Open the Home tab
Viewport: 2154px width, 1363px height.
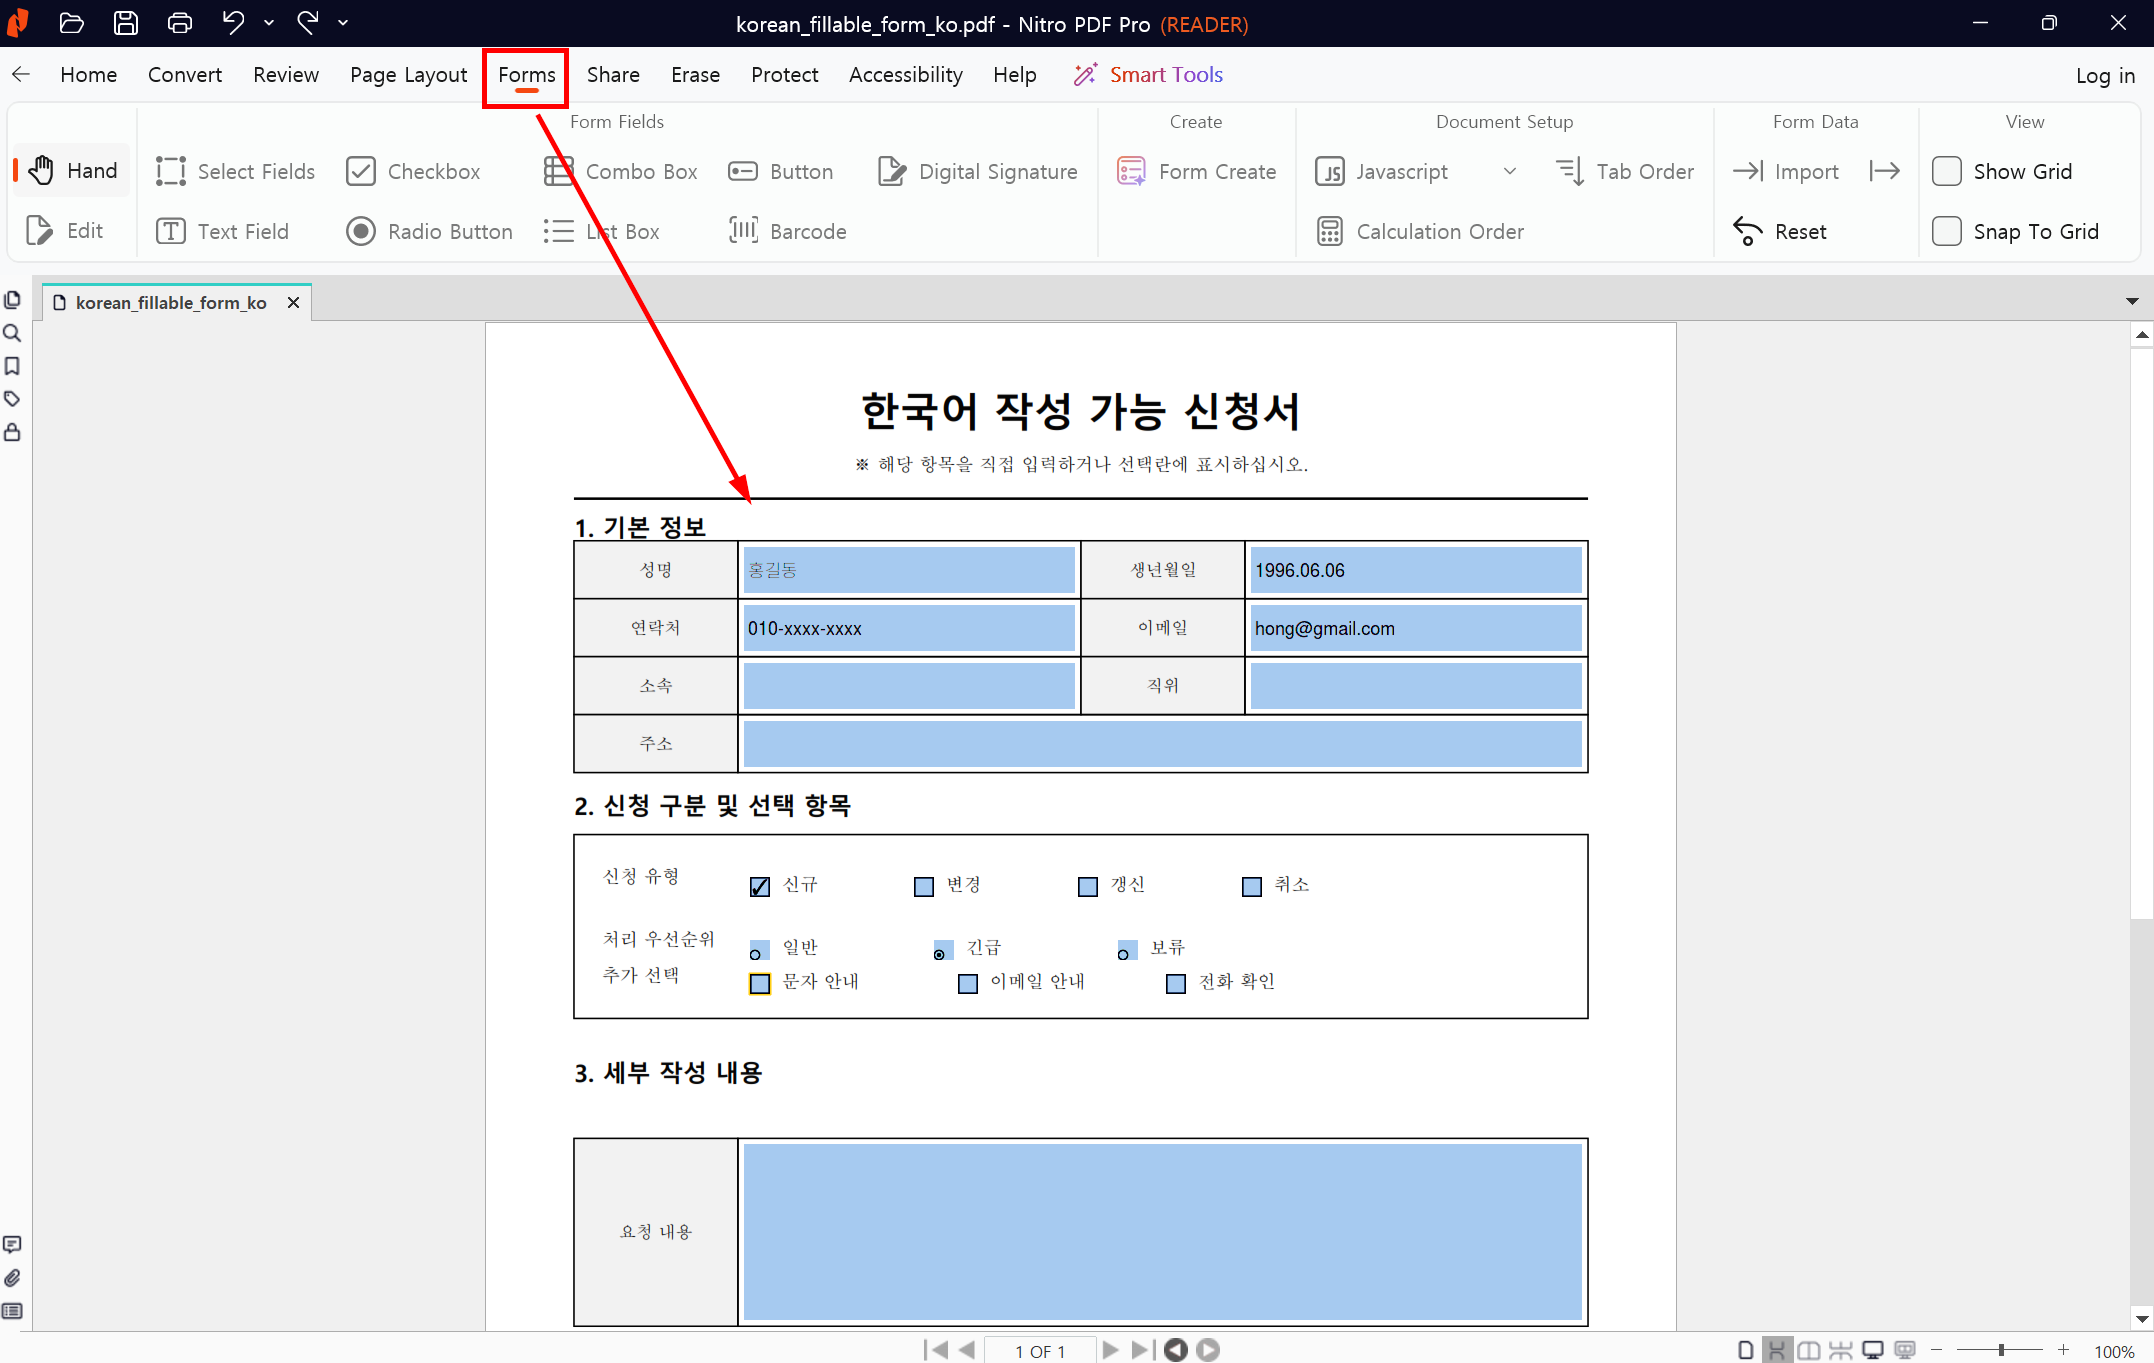pos(88,75)
